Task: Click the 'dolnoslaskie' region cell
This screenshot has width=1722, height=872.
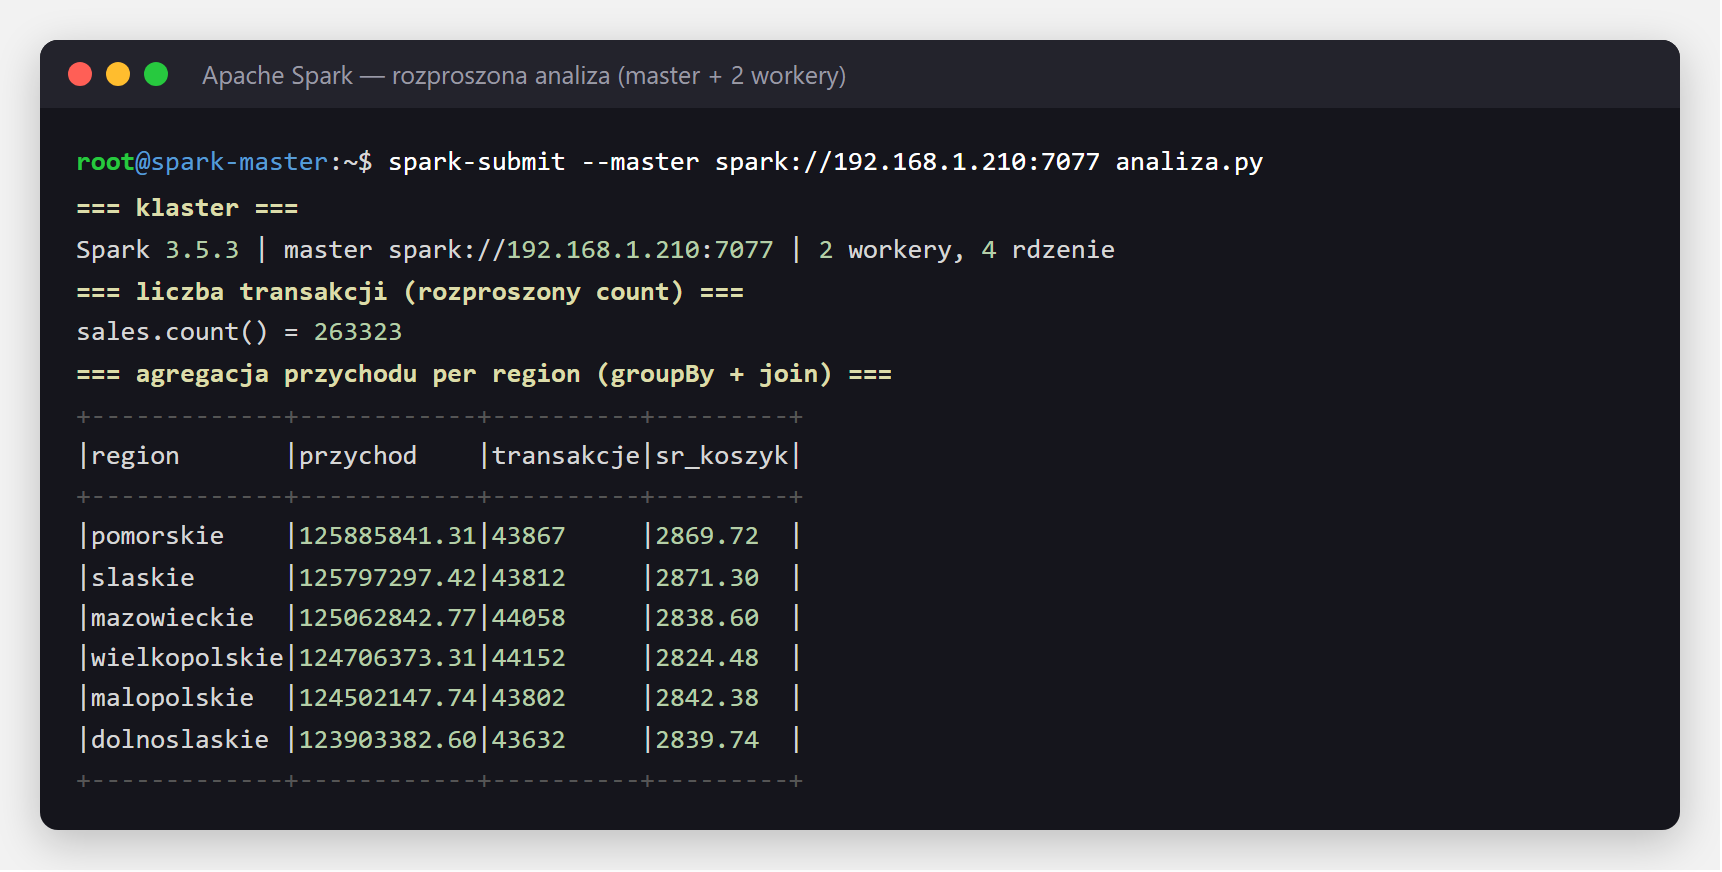Action: click(x=180, y=740)
